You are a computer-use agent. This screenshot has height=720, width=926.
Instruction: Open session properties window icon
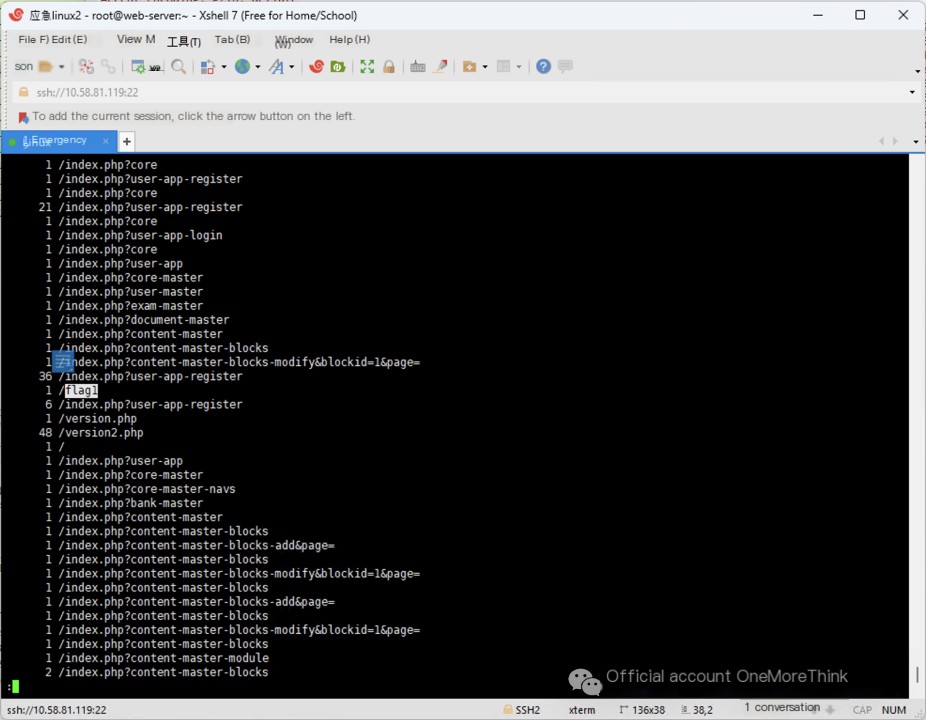138,67
